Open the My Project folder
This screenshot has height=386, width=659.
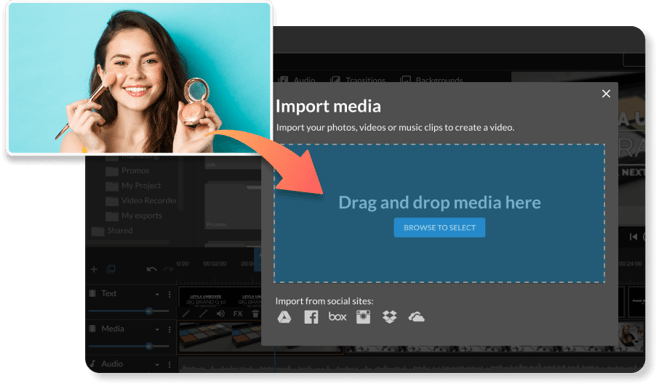click(x=133, y=186)
